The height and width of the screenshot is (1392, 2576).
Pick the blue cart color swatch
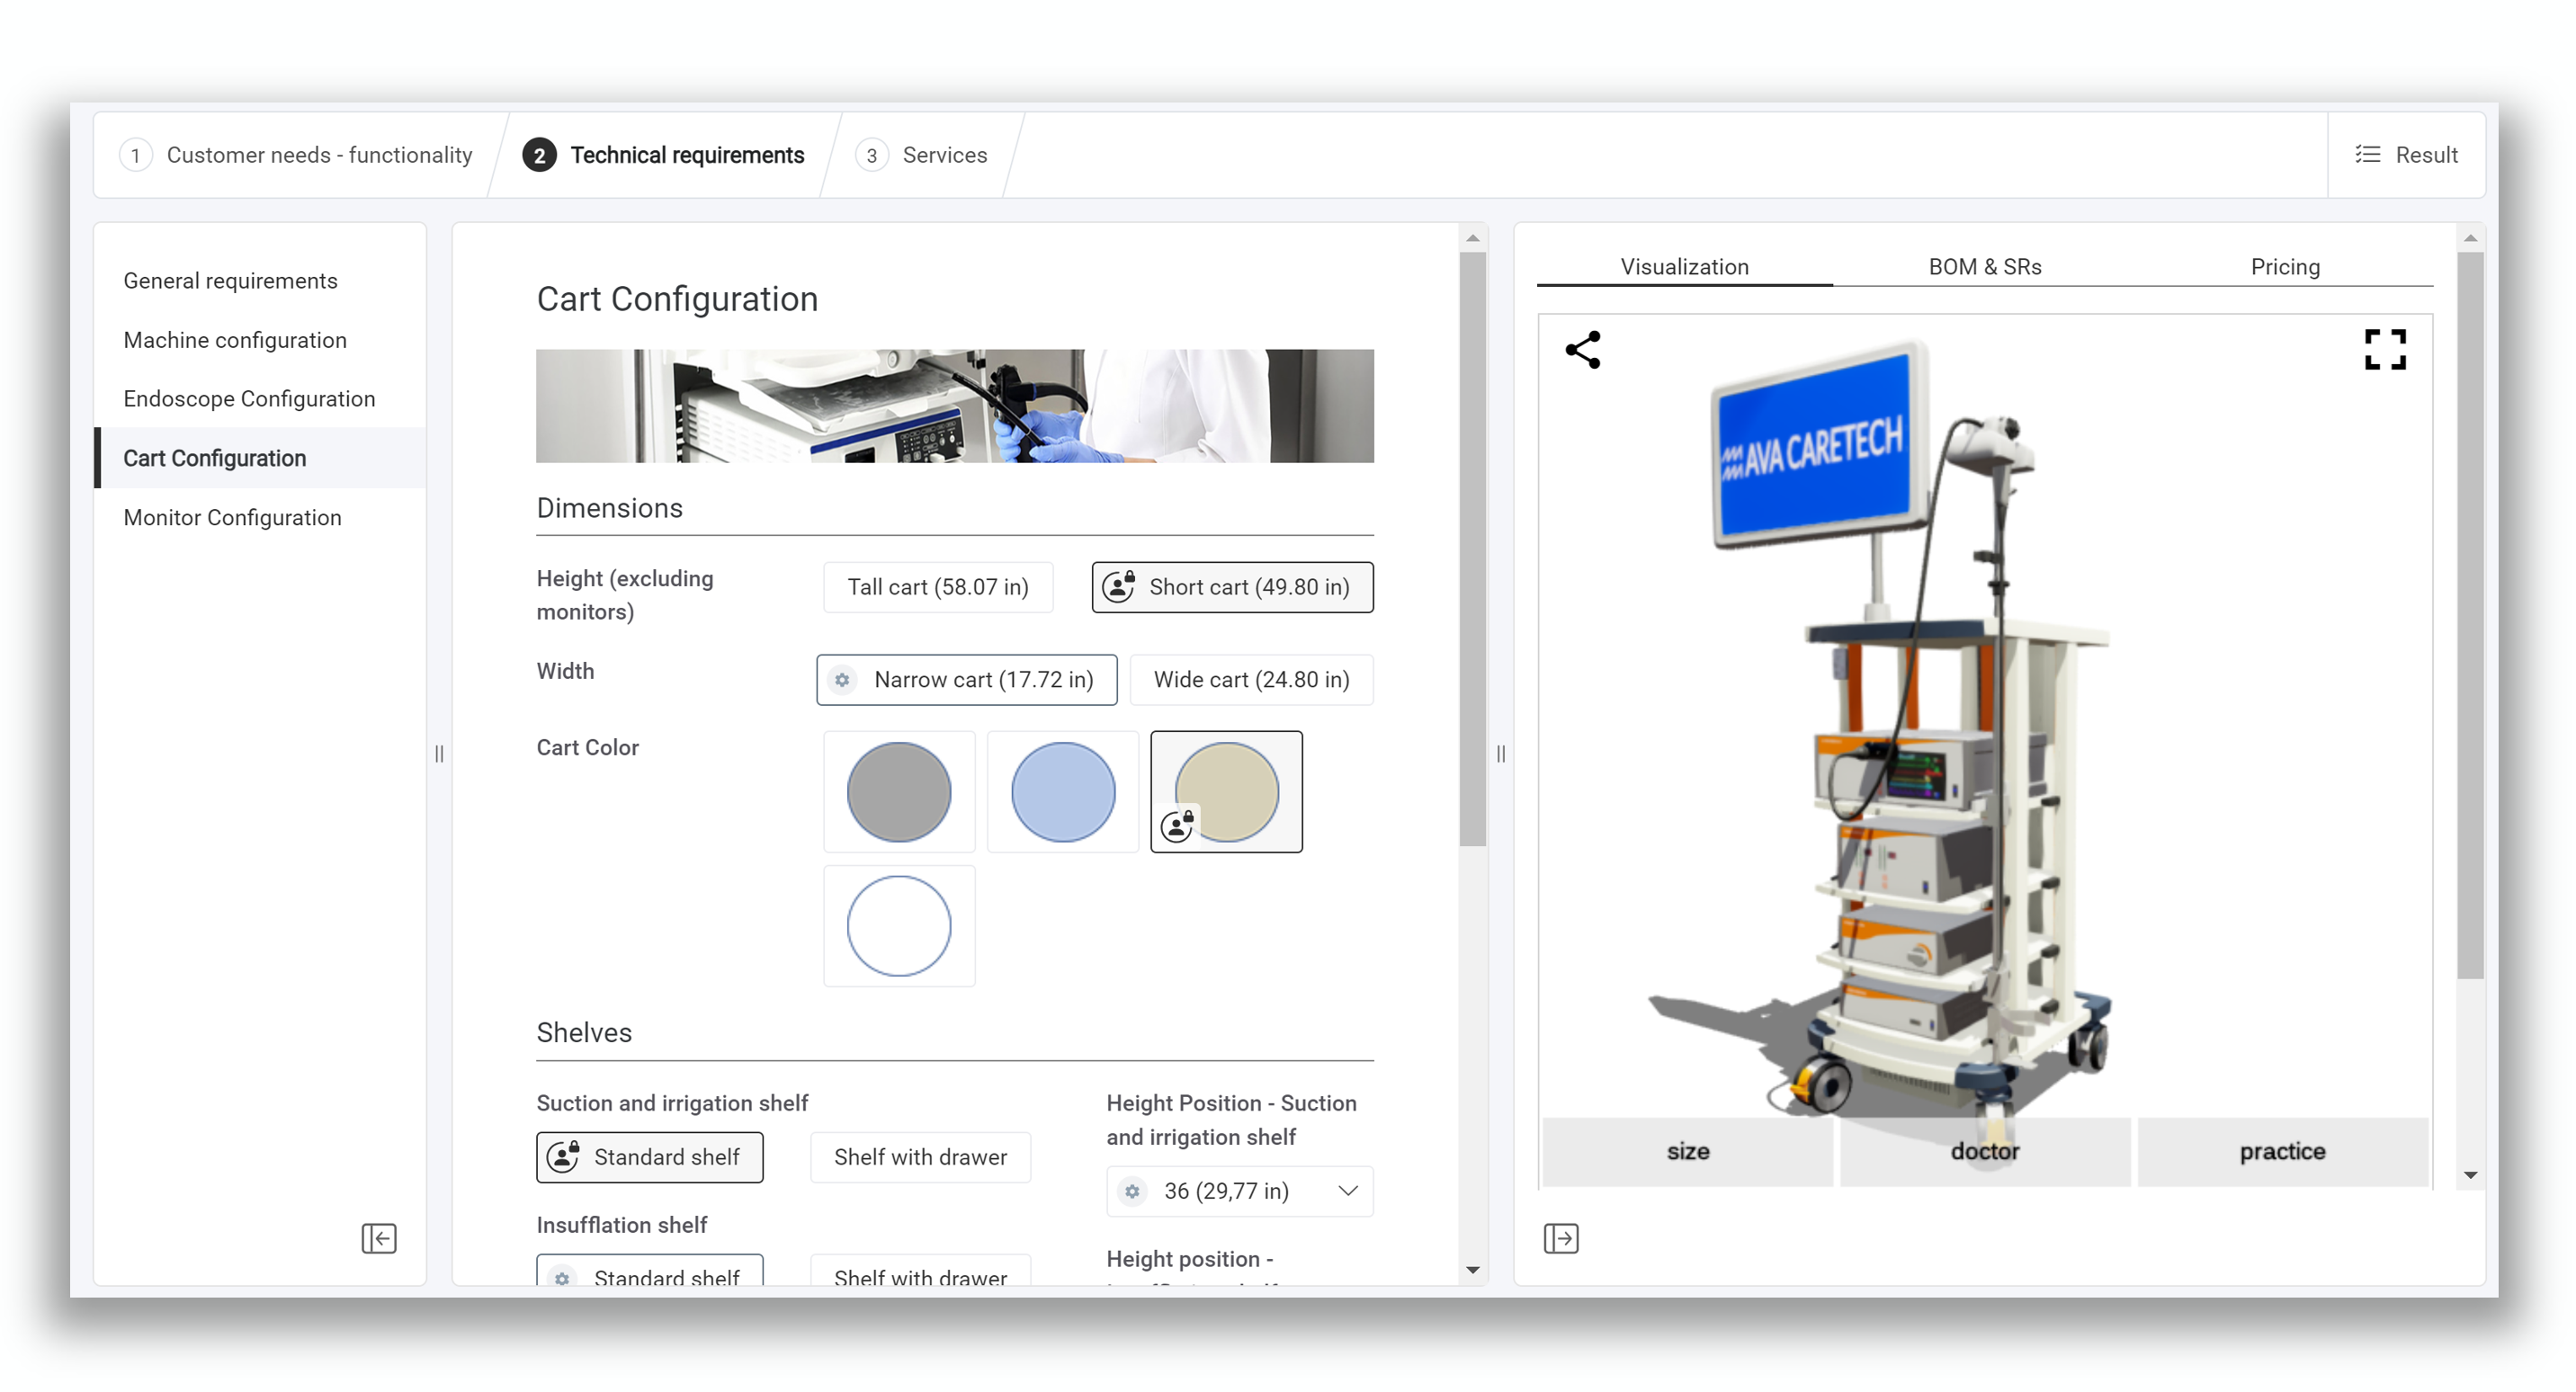[x=1062, y=791]
